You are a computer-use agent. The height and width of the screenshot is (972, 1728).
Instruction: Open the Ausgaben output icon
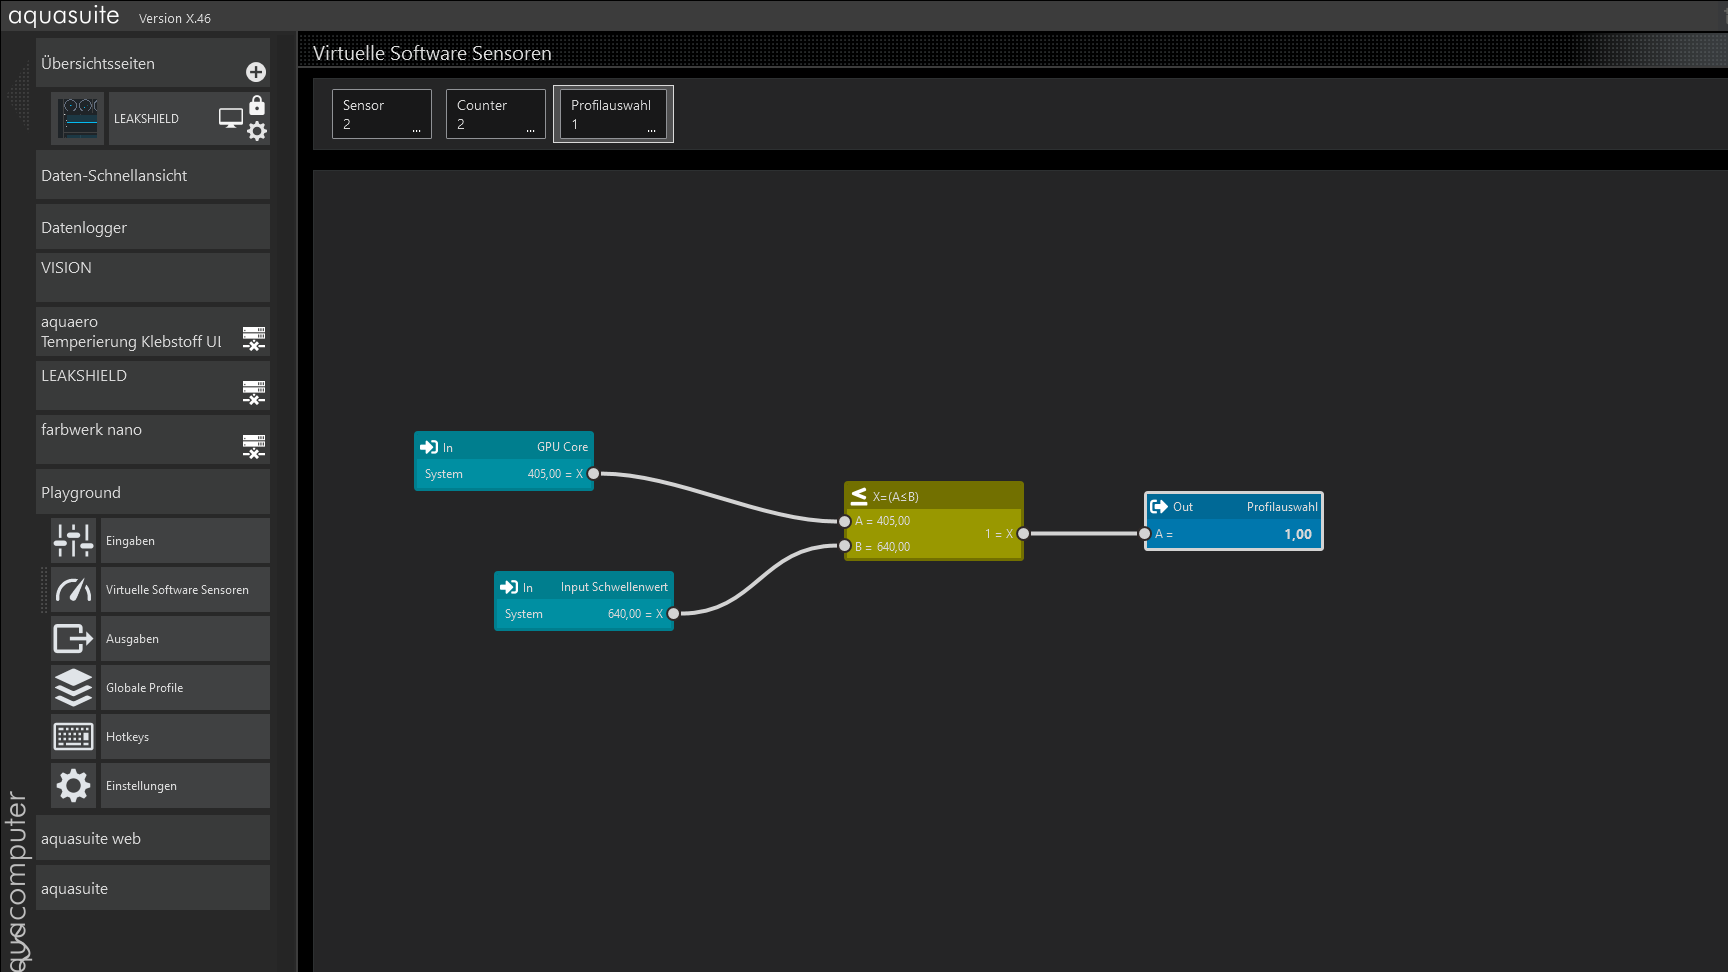pos(74,639)
